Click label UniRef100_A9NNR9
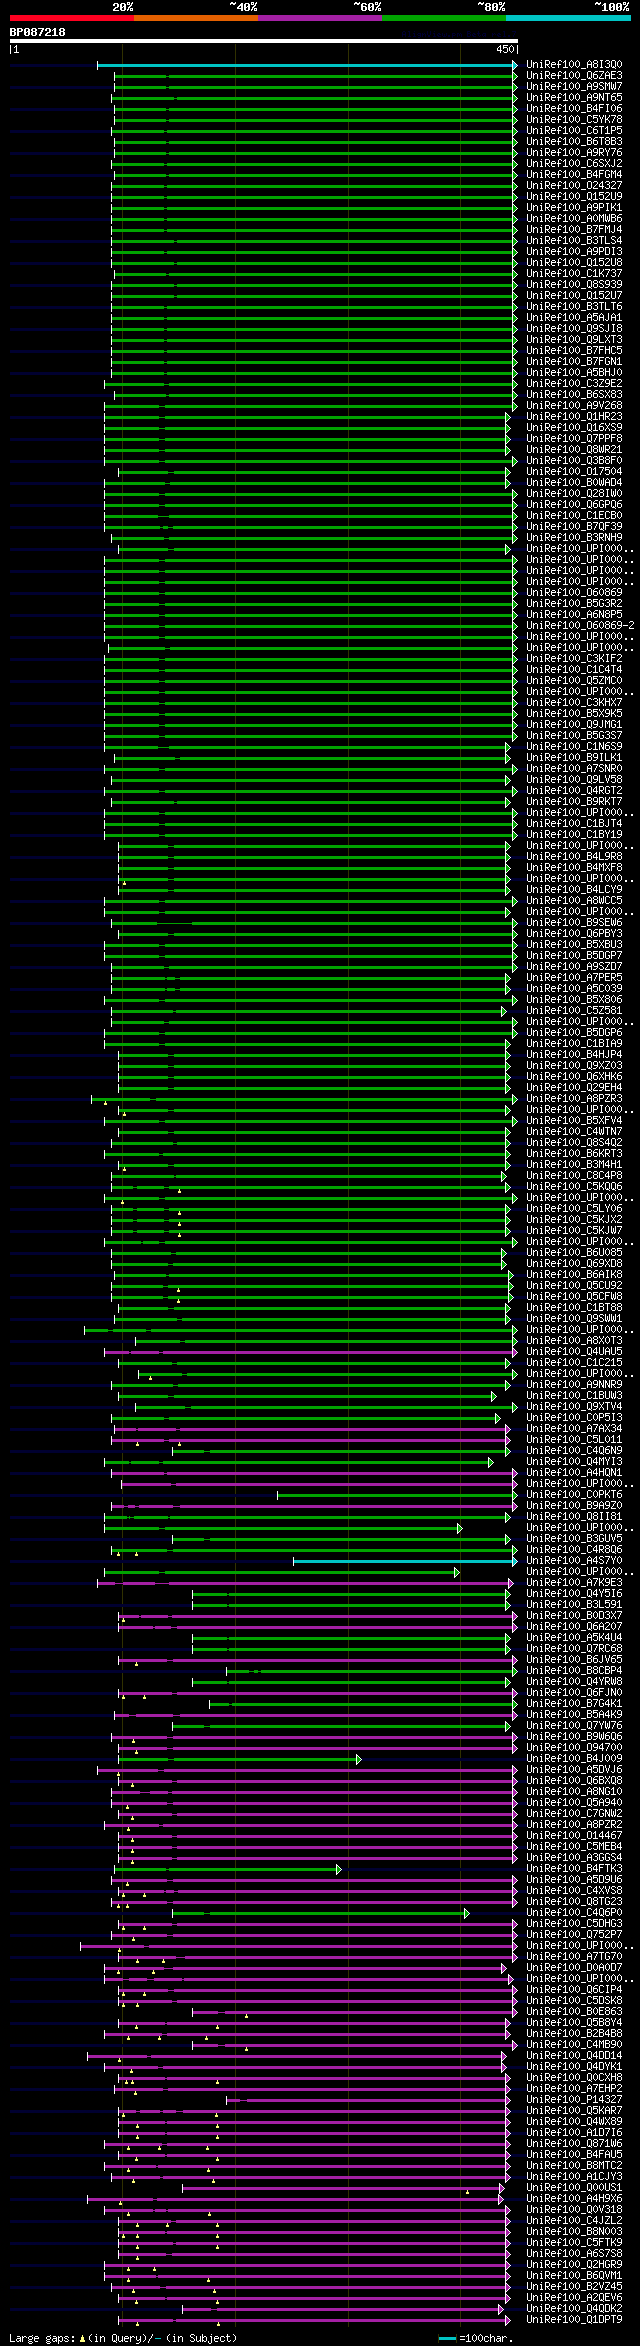 (574, 1385)
